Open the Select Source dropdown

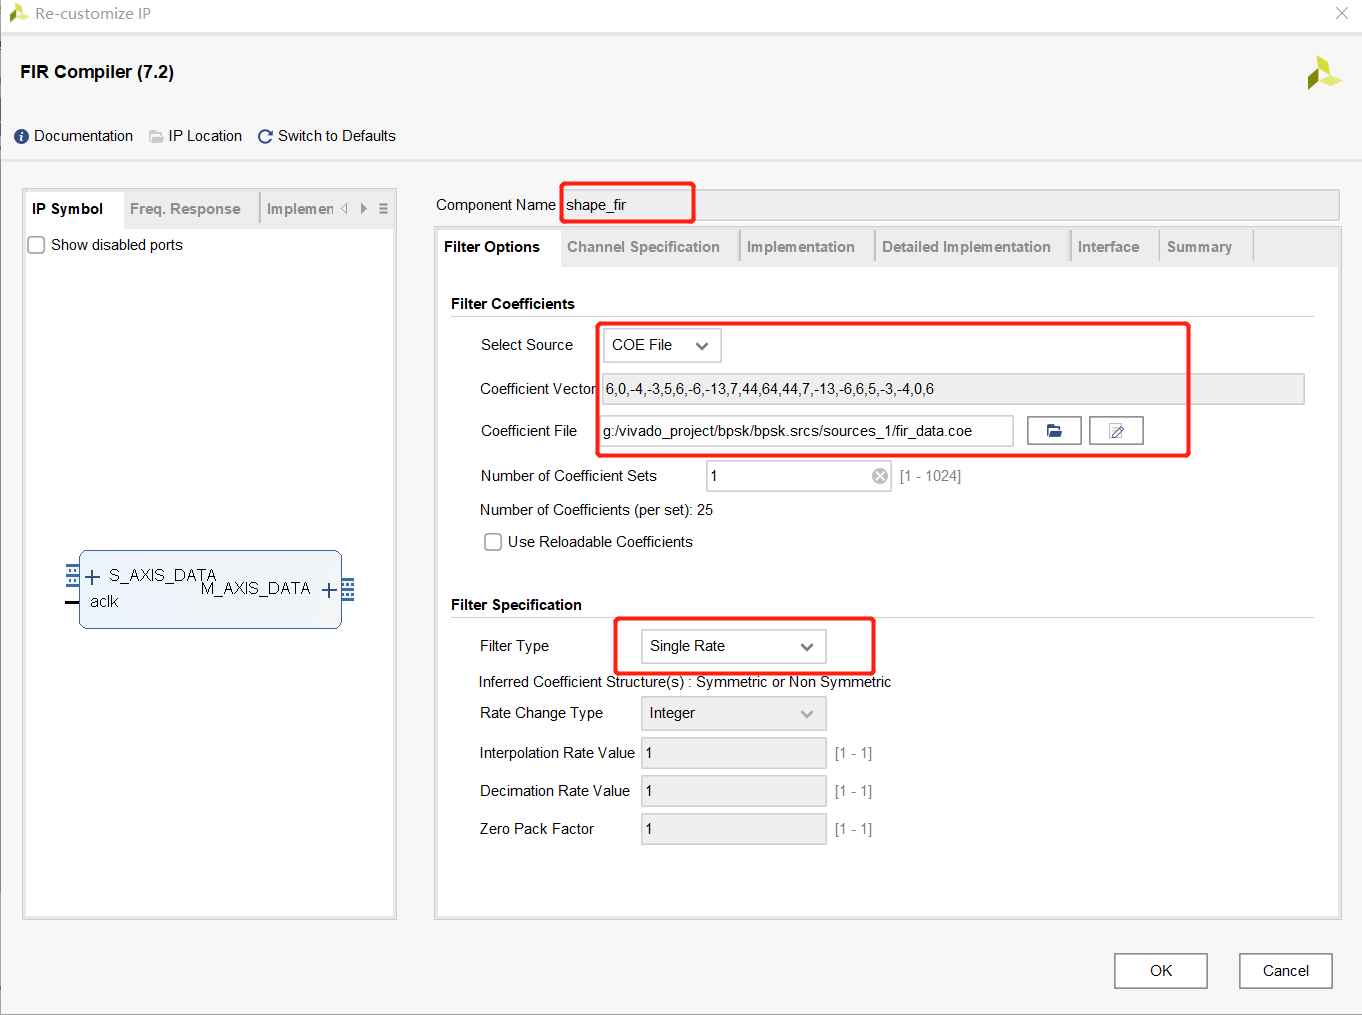click(661, 345)
